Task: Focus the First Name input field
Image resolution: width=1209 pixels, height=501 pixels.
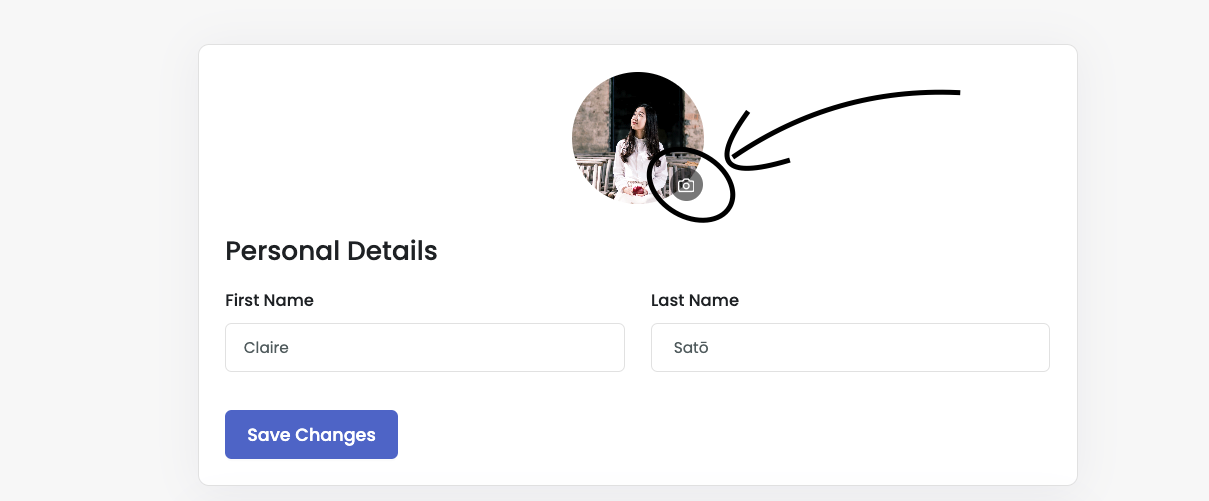Action: pos(424,348)
